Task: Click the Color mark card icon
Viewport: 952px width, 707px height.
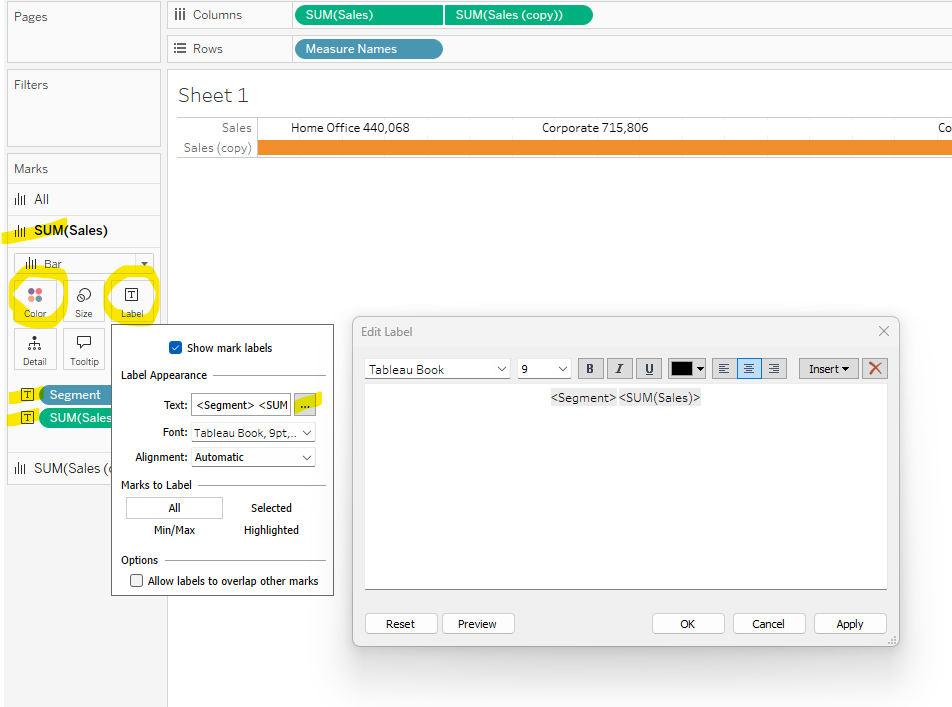Action: click(35, 299)
